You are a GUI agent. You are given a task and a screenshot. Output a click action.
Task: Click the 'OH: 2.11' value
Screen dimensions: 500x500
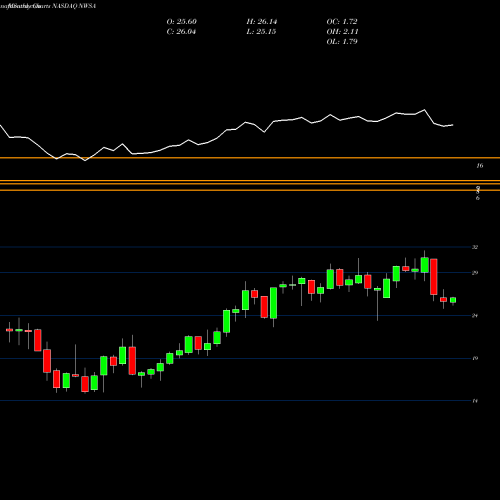pos(342,32)
